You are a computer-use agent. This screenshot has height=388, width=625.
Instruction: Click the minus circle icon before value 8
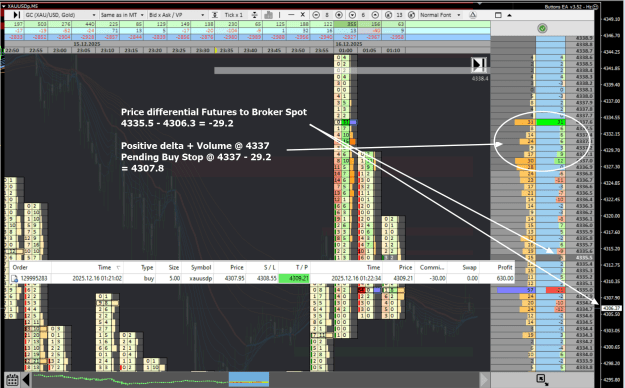click(316, 15)
